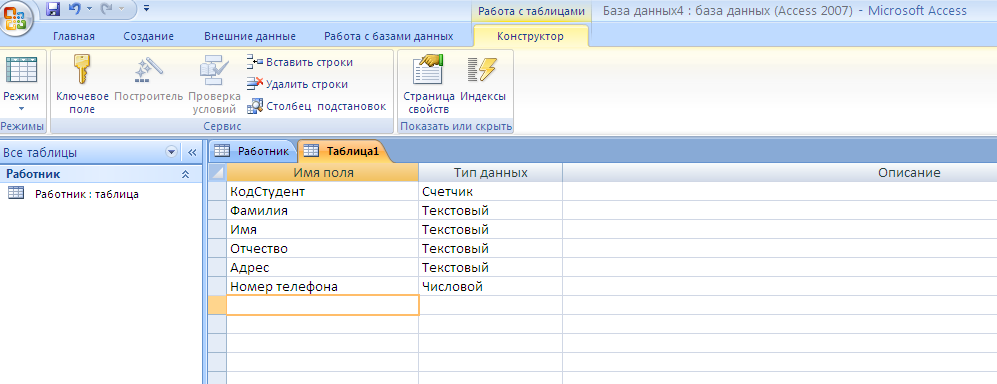997x384 pixels.
Task: Open Столбец подстановок lookup column wizard
Action: [317, 106]
